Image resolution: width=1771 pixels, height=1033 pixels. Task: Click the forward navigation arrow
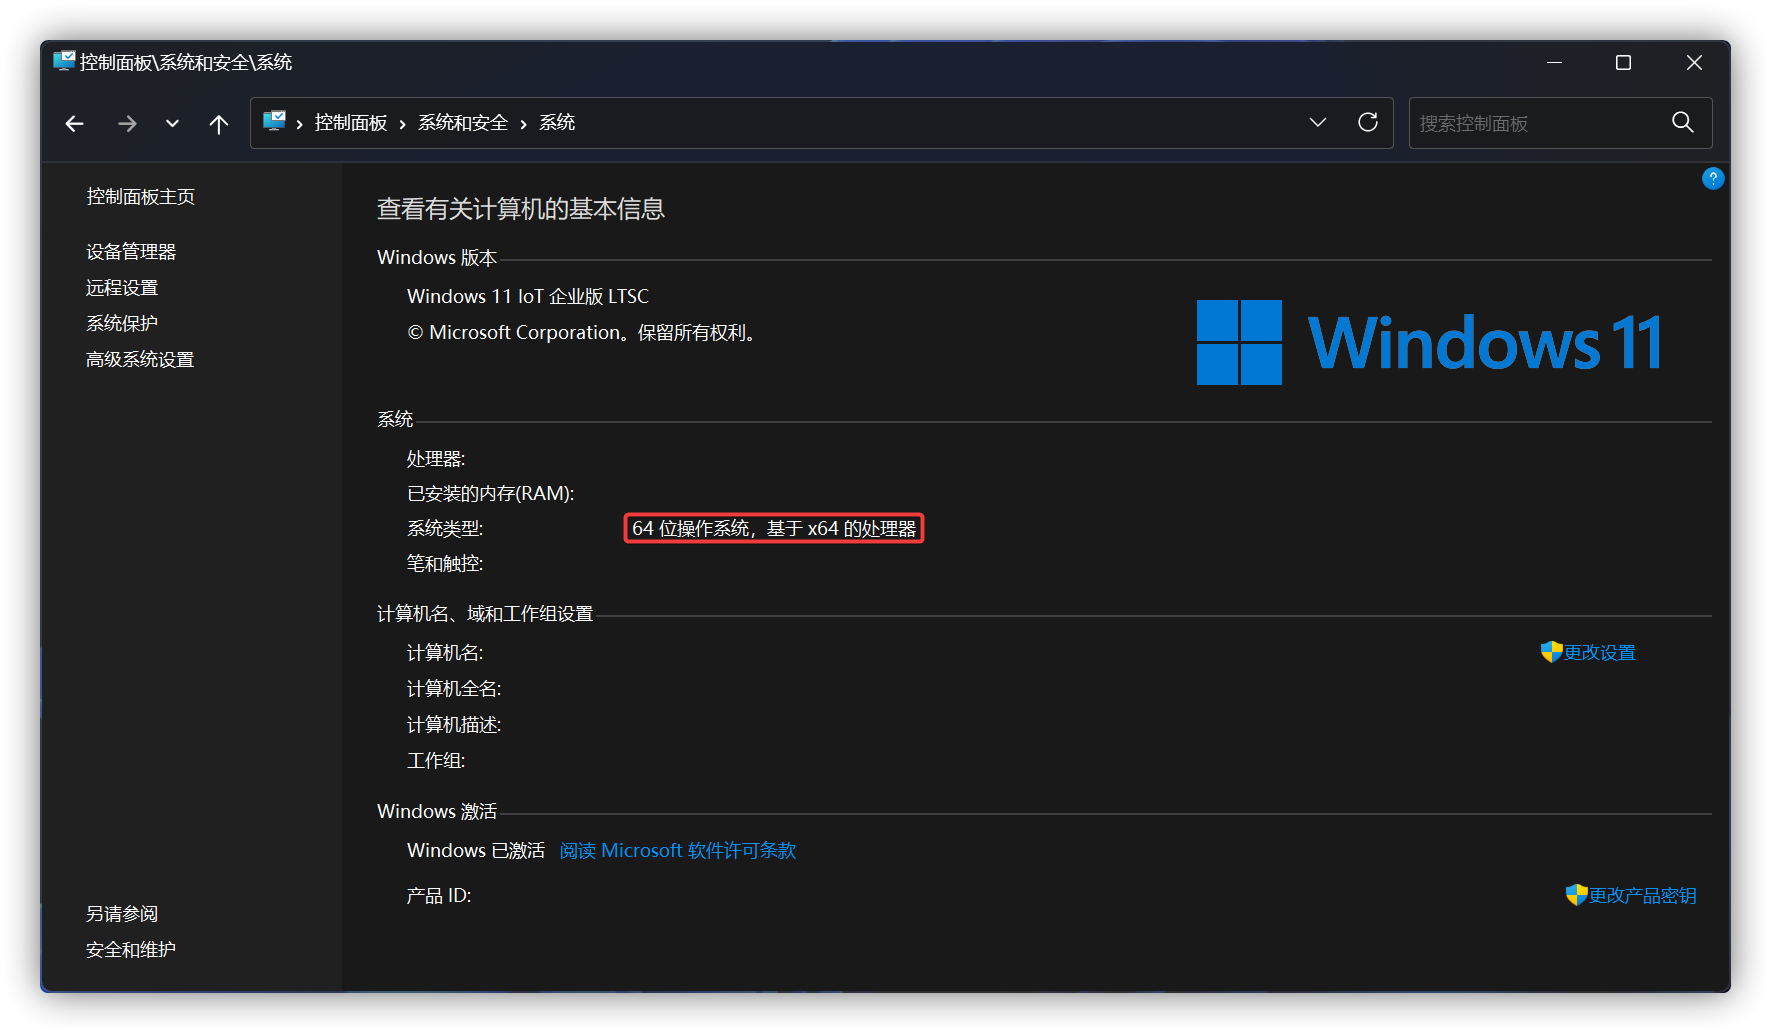pyautogui.click(x=127, y=123)
